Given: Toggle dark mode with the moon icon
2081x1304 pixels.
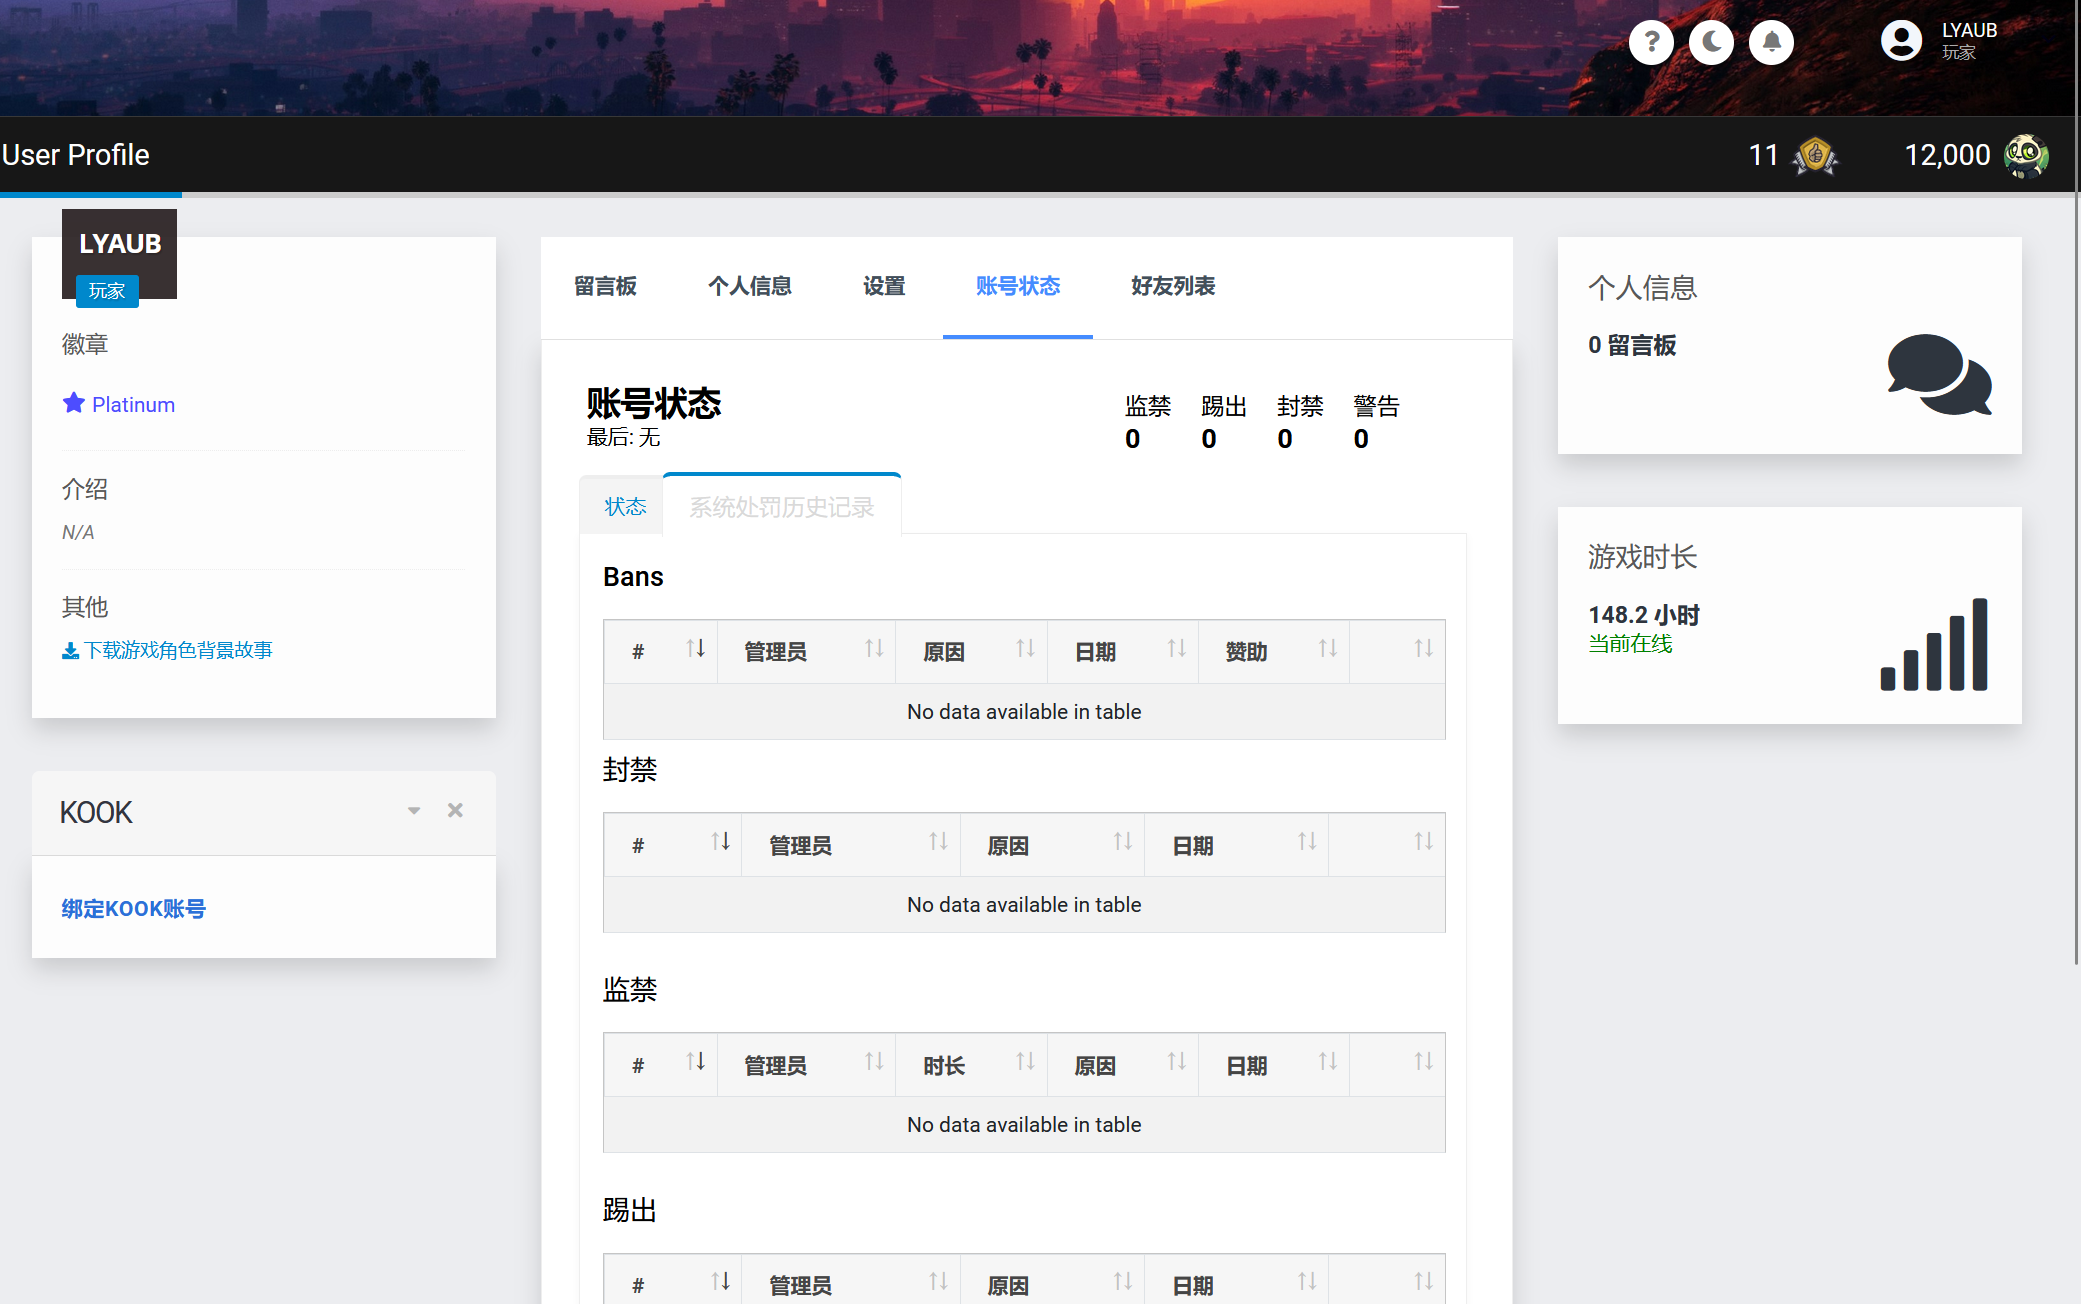Looking at the screenshot, I should [x=1711, y=42].
